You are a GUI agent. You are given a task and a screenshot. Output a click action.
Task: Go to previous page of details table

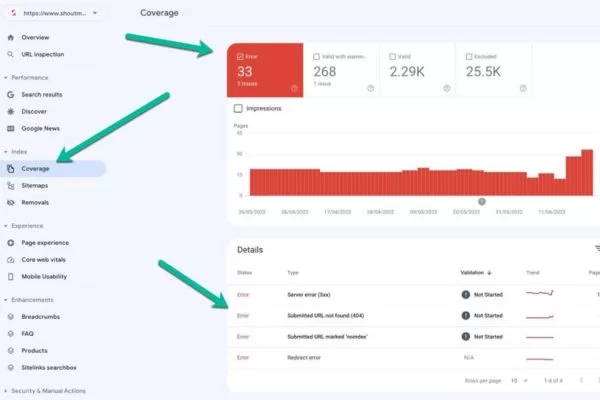[x=582, y=380]
